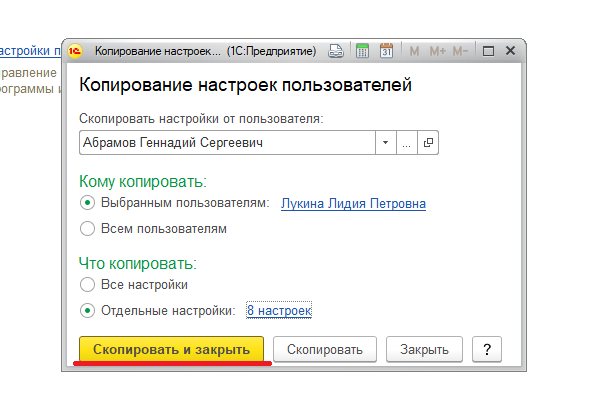Click the 'Лукина Лидия Петровна' link
This screenshot has height=408, width=600.
coord(353,203)
